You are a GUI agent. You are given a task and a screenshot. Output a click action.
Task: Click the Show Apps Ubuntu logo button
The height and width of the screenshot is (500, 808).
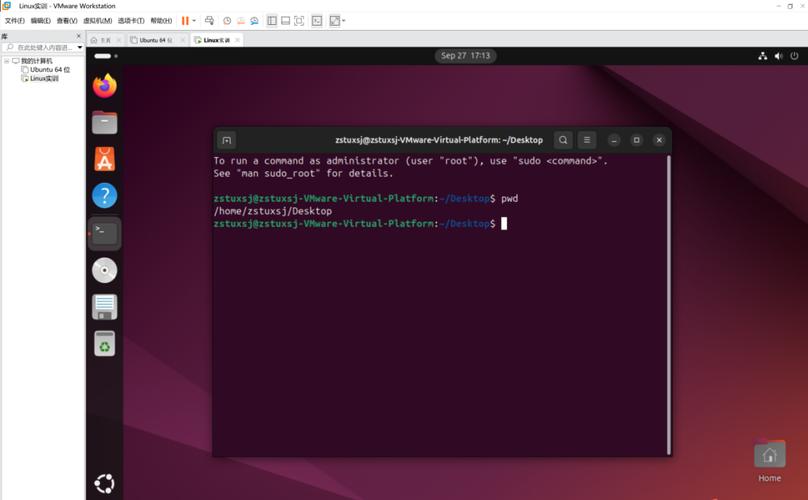point(105,484)
